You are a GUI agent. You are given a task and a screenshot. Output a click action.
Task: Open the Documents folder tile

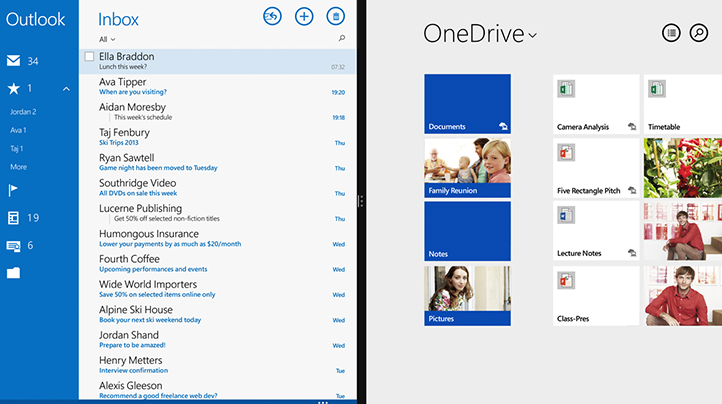(x=467, y=104)
